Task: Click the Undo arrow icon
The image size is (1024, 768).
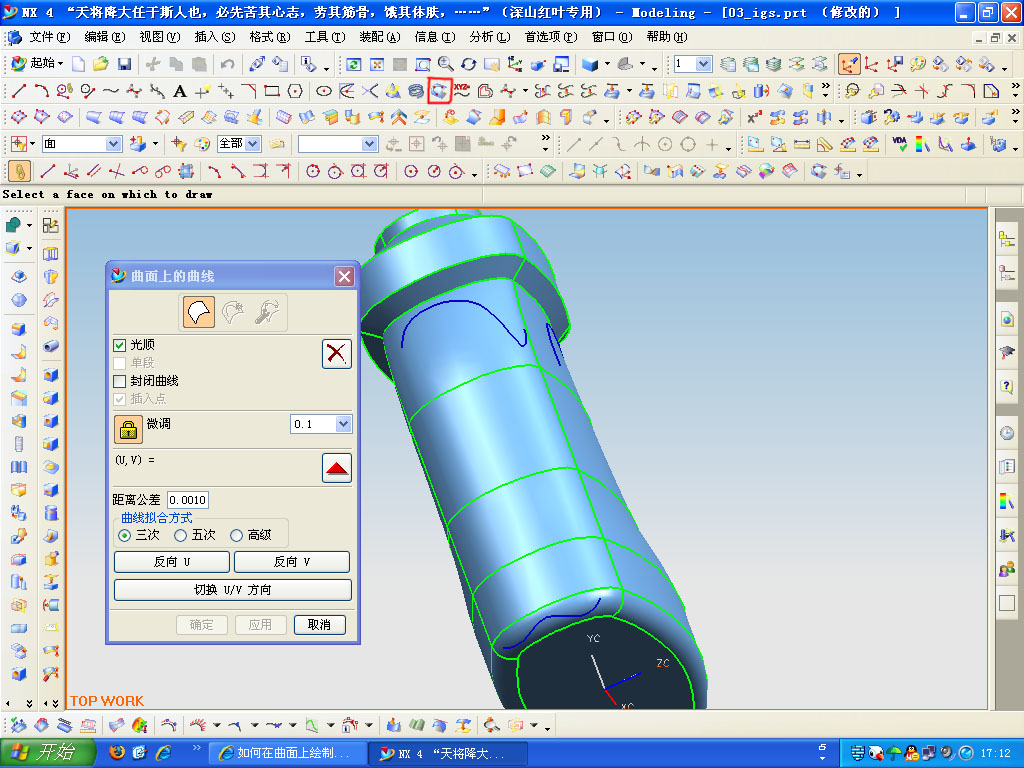Action: 227,64
